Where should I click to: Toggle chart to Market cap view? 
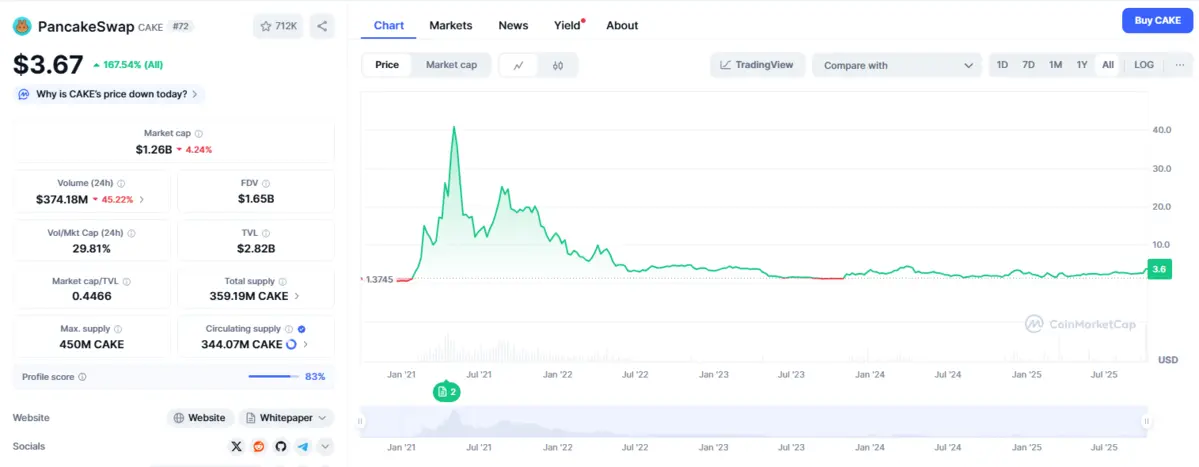pos(451,65)
